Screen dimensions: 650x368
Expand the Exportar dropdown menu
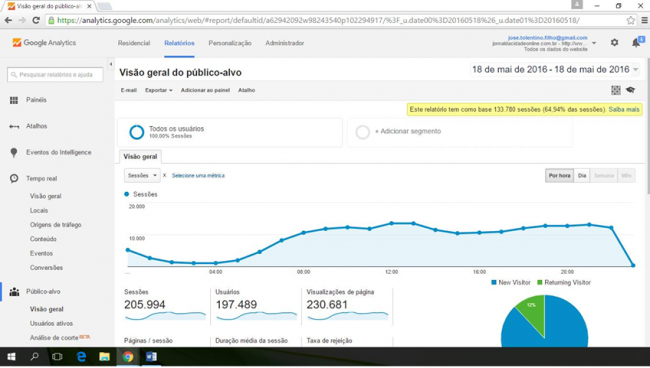click(x=158, y=90)
